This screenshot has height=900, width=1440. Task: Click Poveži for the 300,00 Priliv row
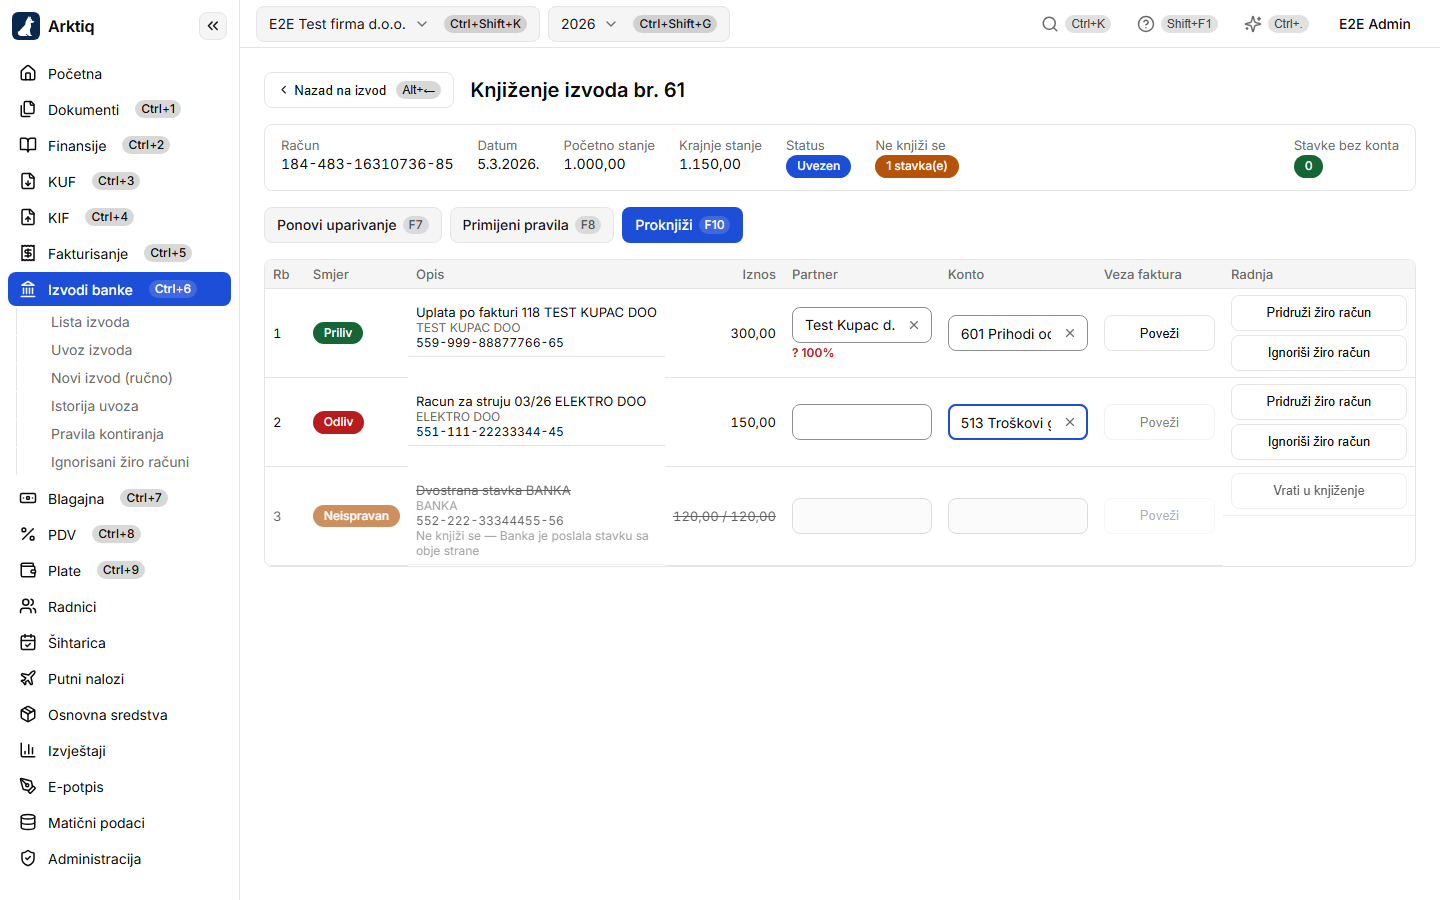1159,333
